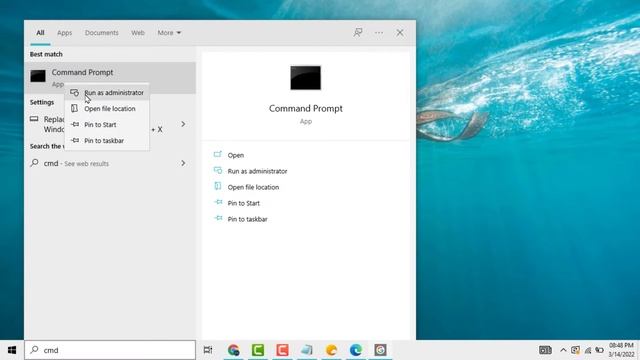Image resolution: width=640 pixels, height=360 pixels.
Task: Click the shield icon beside right-pane Run as administrator
Action: [218, 170]
